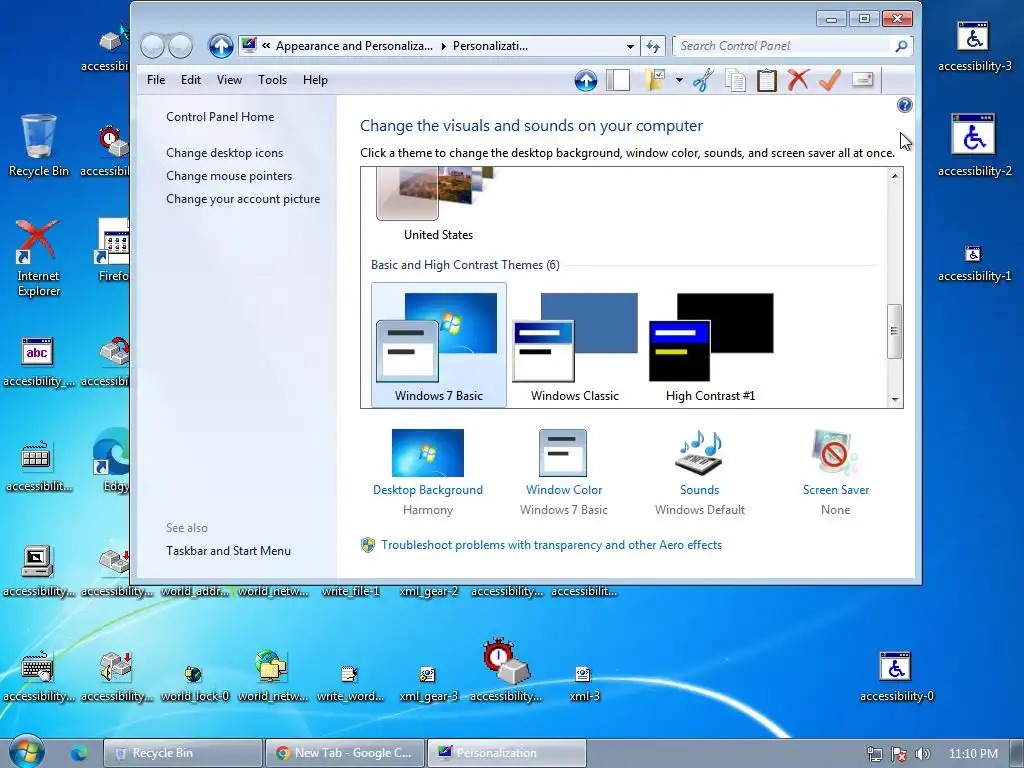Viewport: 1024px width, 768px height.
Task: Open the blue Help question mark icon
Action: click(x=904, y=105)
